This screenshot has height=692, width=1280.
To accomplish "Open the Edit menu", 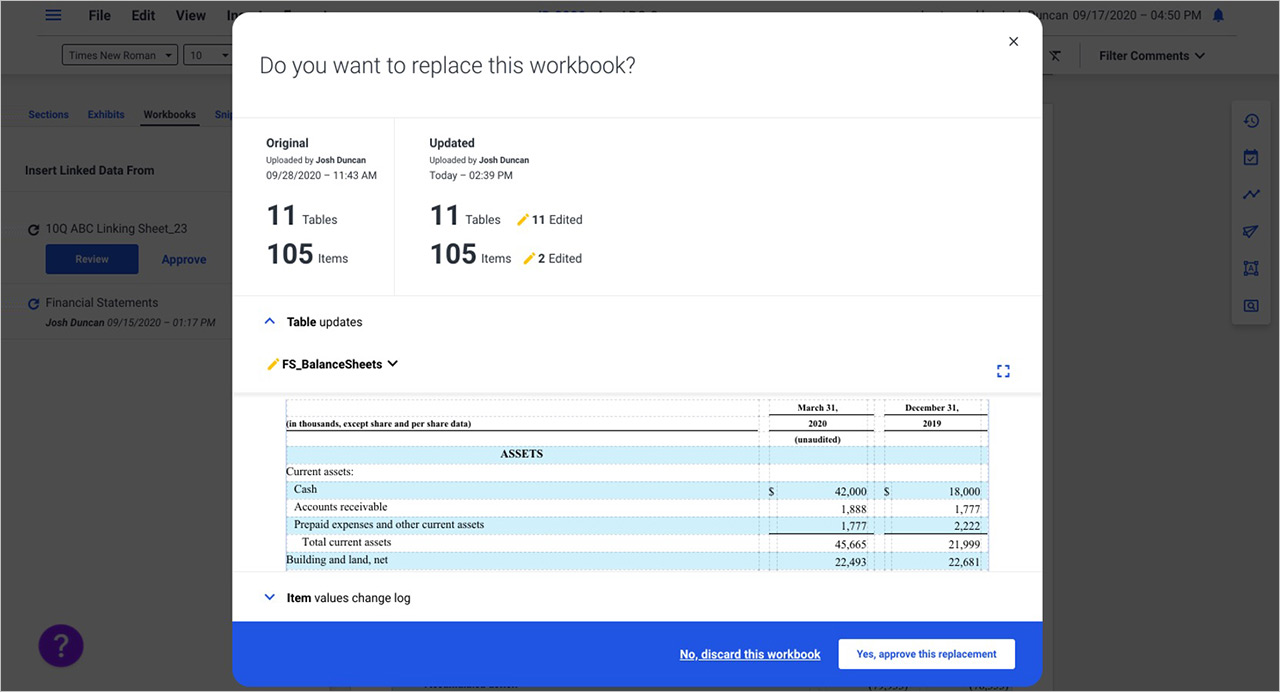I will pyautogui.click(x=143, y=16).
